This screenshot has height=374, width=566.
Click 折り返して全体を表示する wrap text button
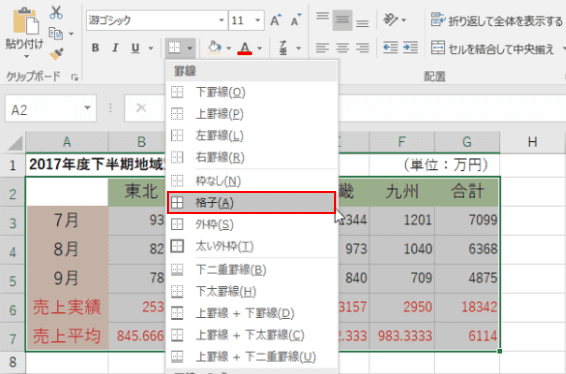click(x=497, y=21)
